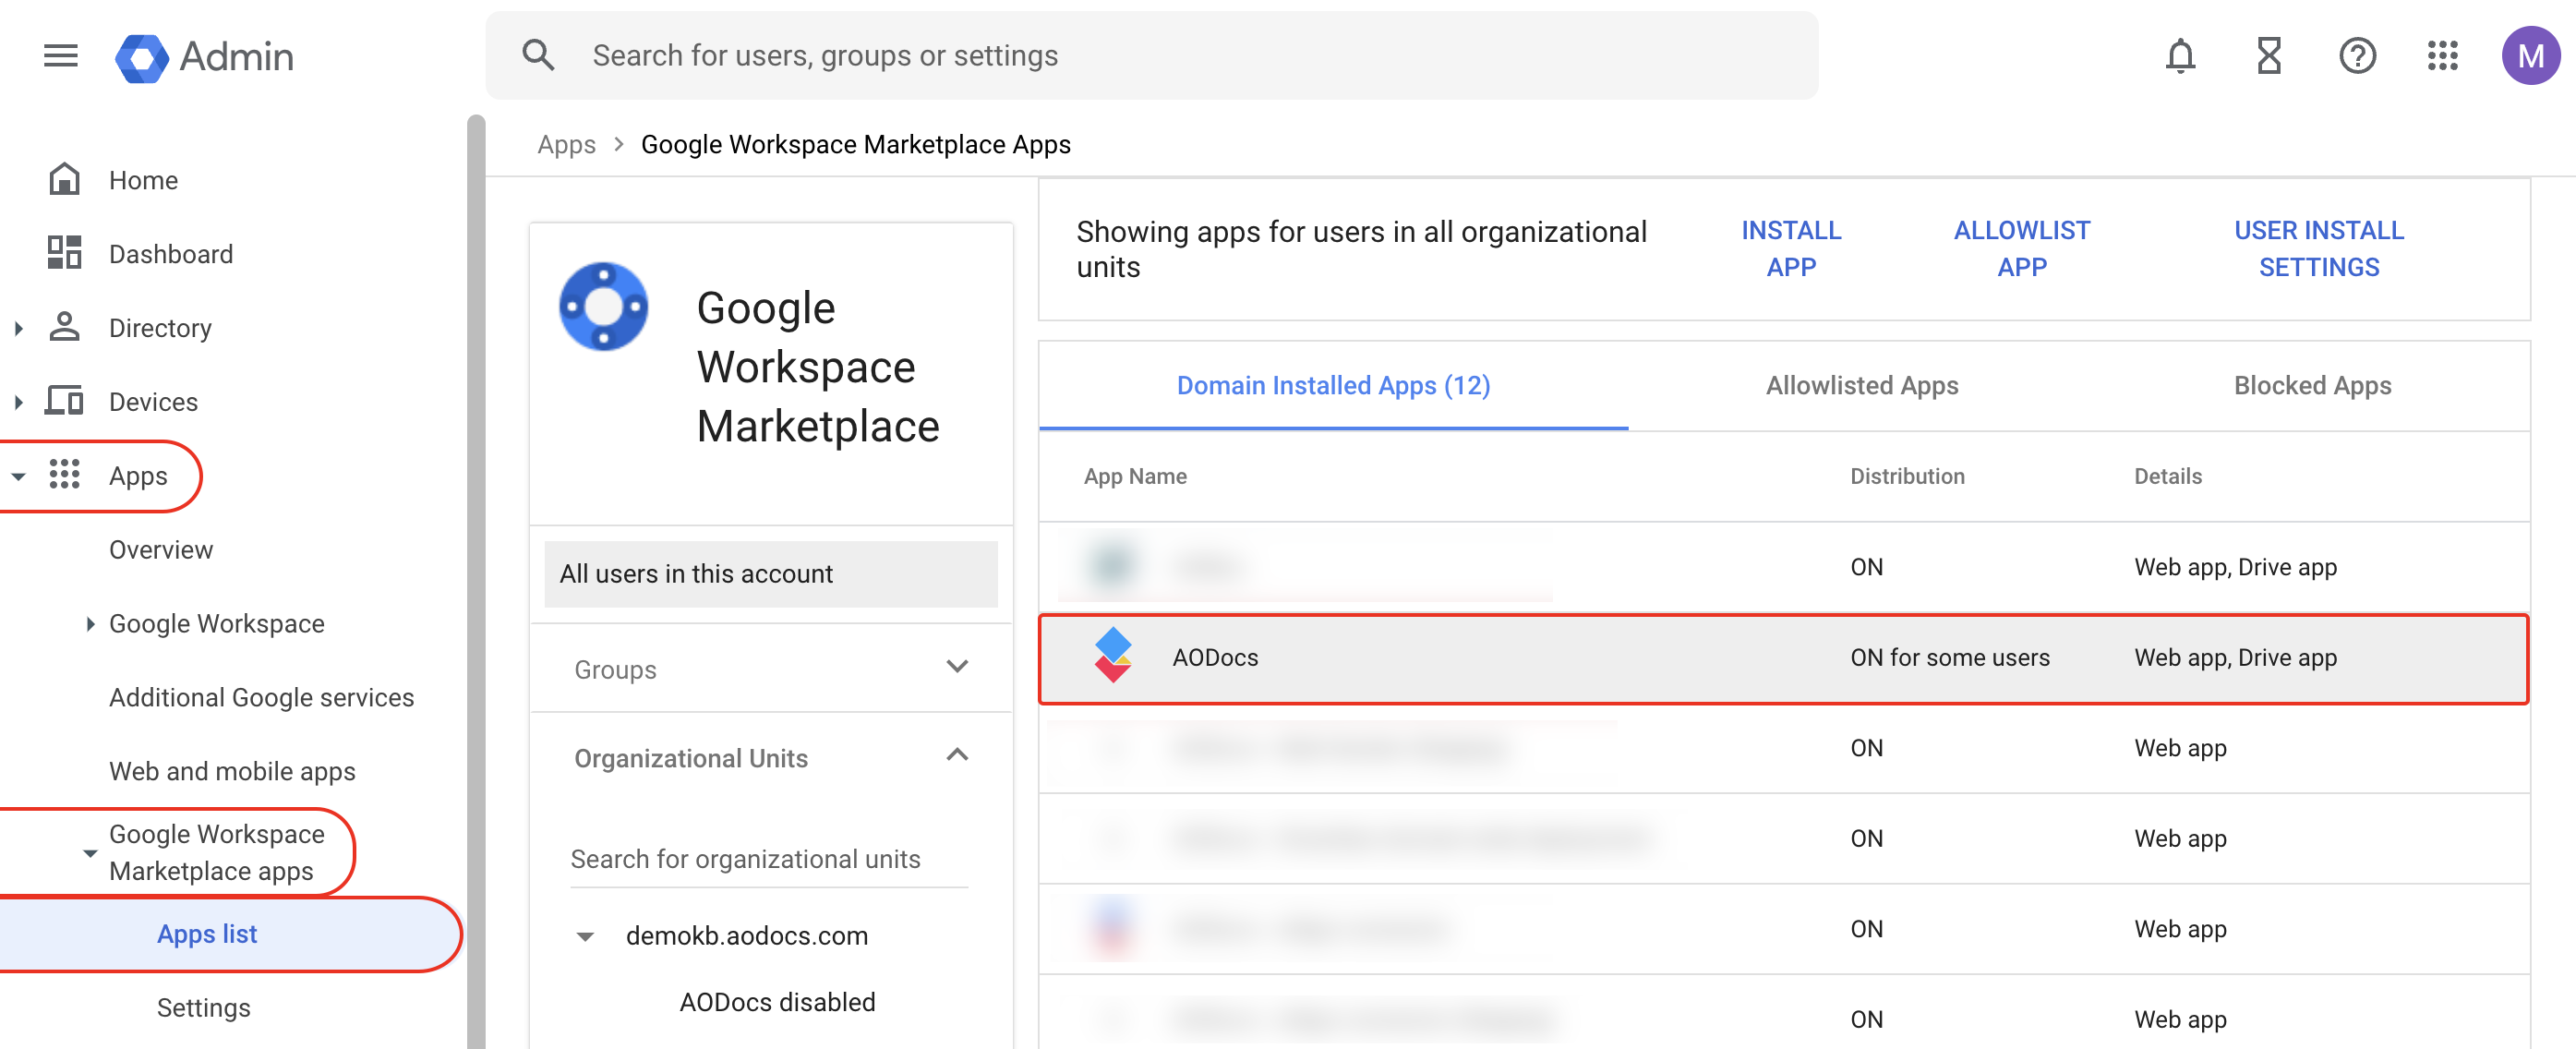2576x1049 pixels.
Task: Click the search magnifier icon
Action: click(538, 55)
